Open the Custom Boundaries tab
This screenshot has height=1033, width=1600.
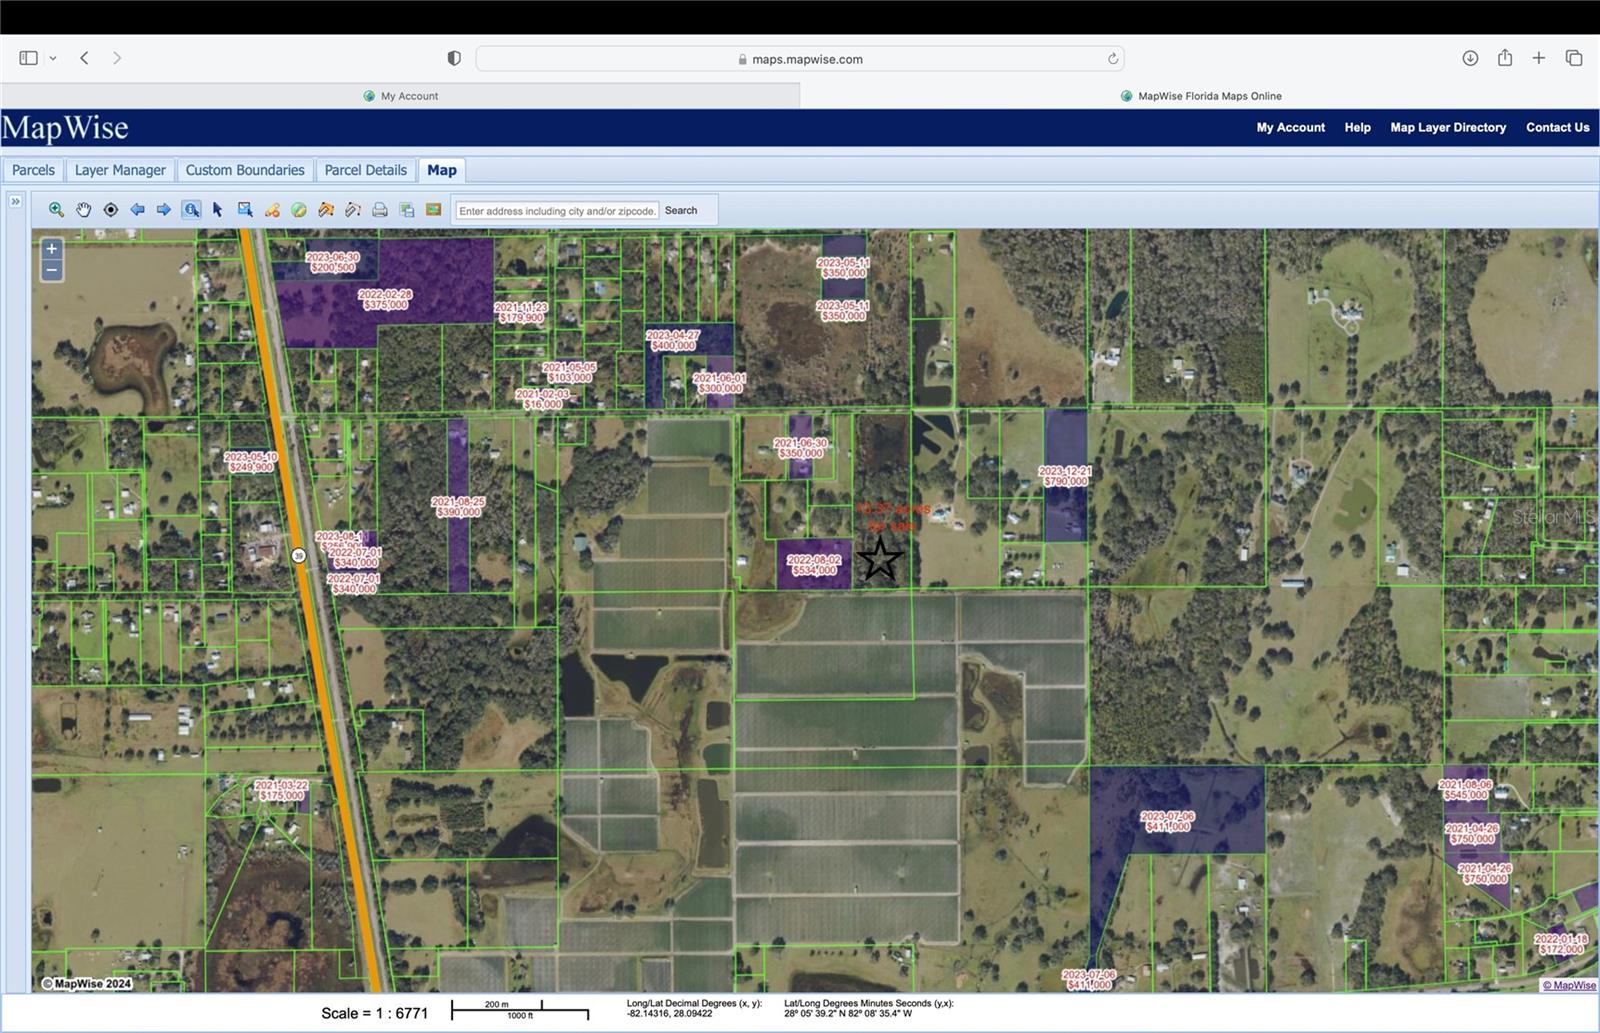pos(245,170)
